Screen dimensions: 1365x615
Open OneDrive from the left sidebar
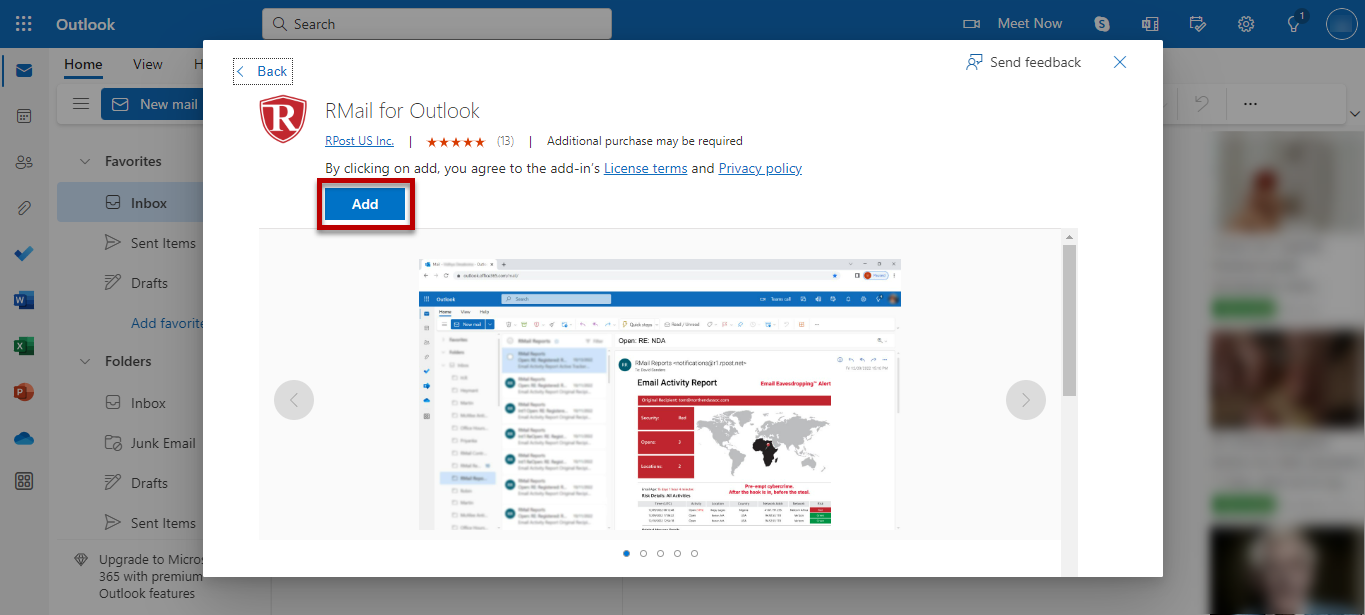coord(24,438)
